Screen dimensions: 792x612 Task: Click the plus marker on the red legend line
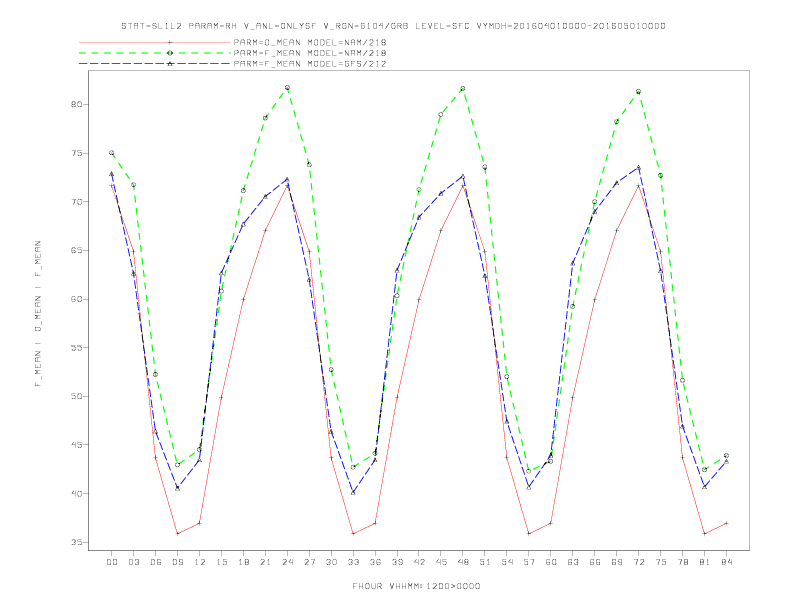pos(170,43)
